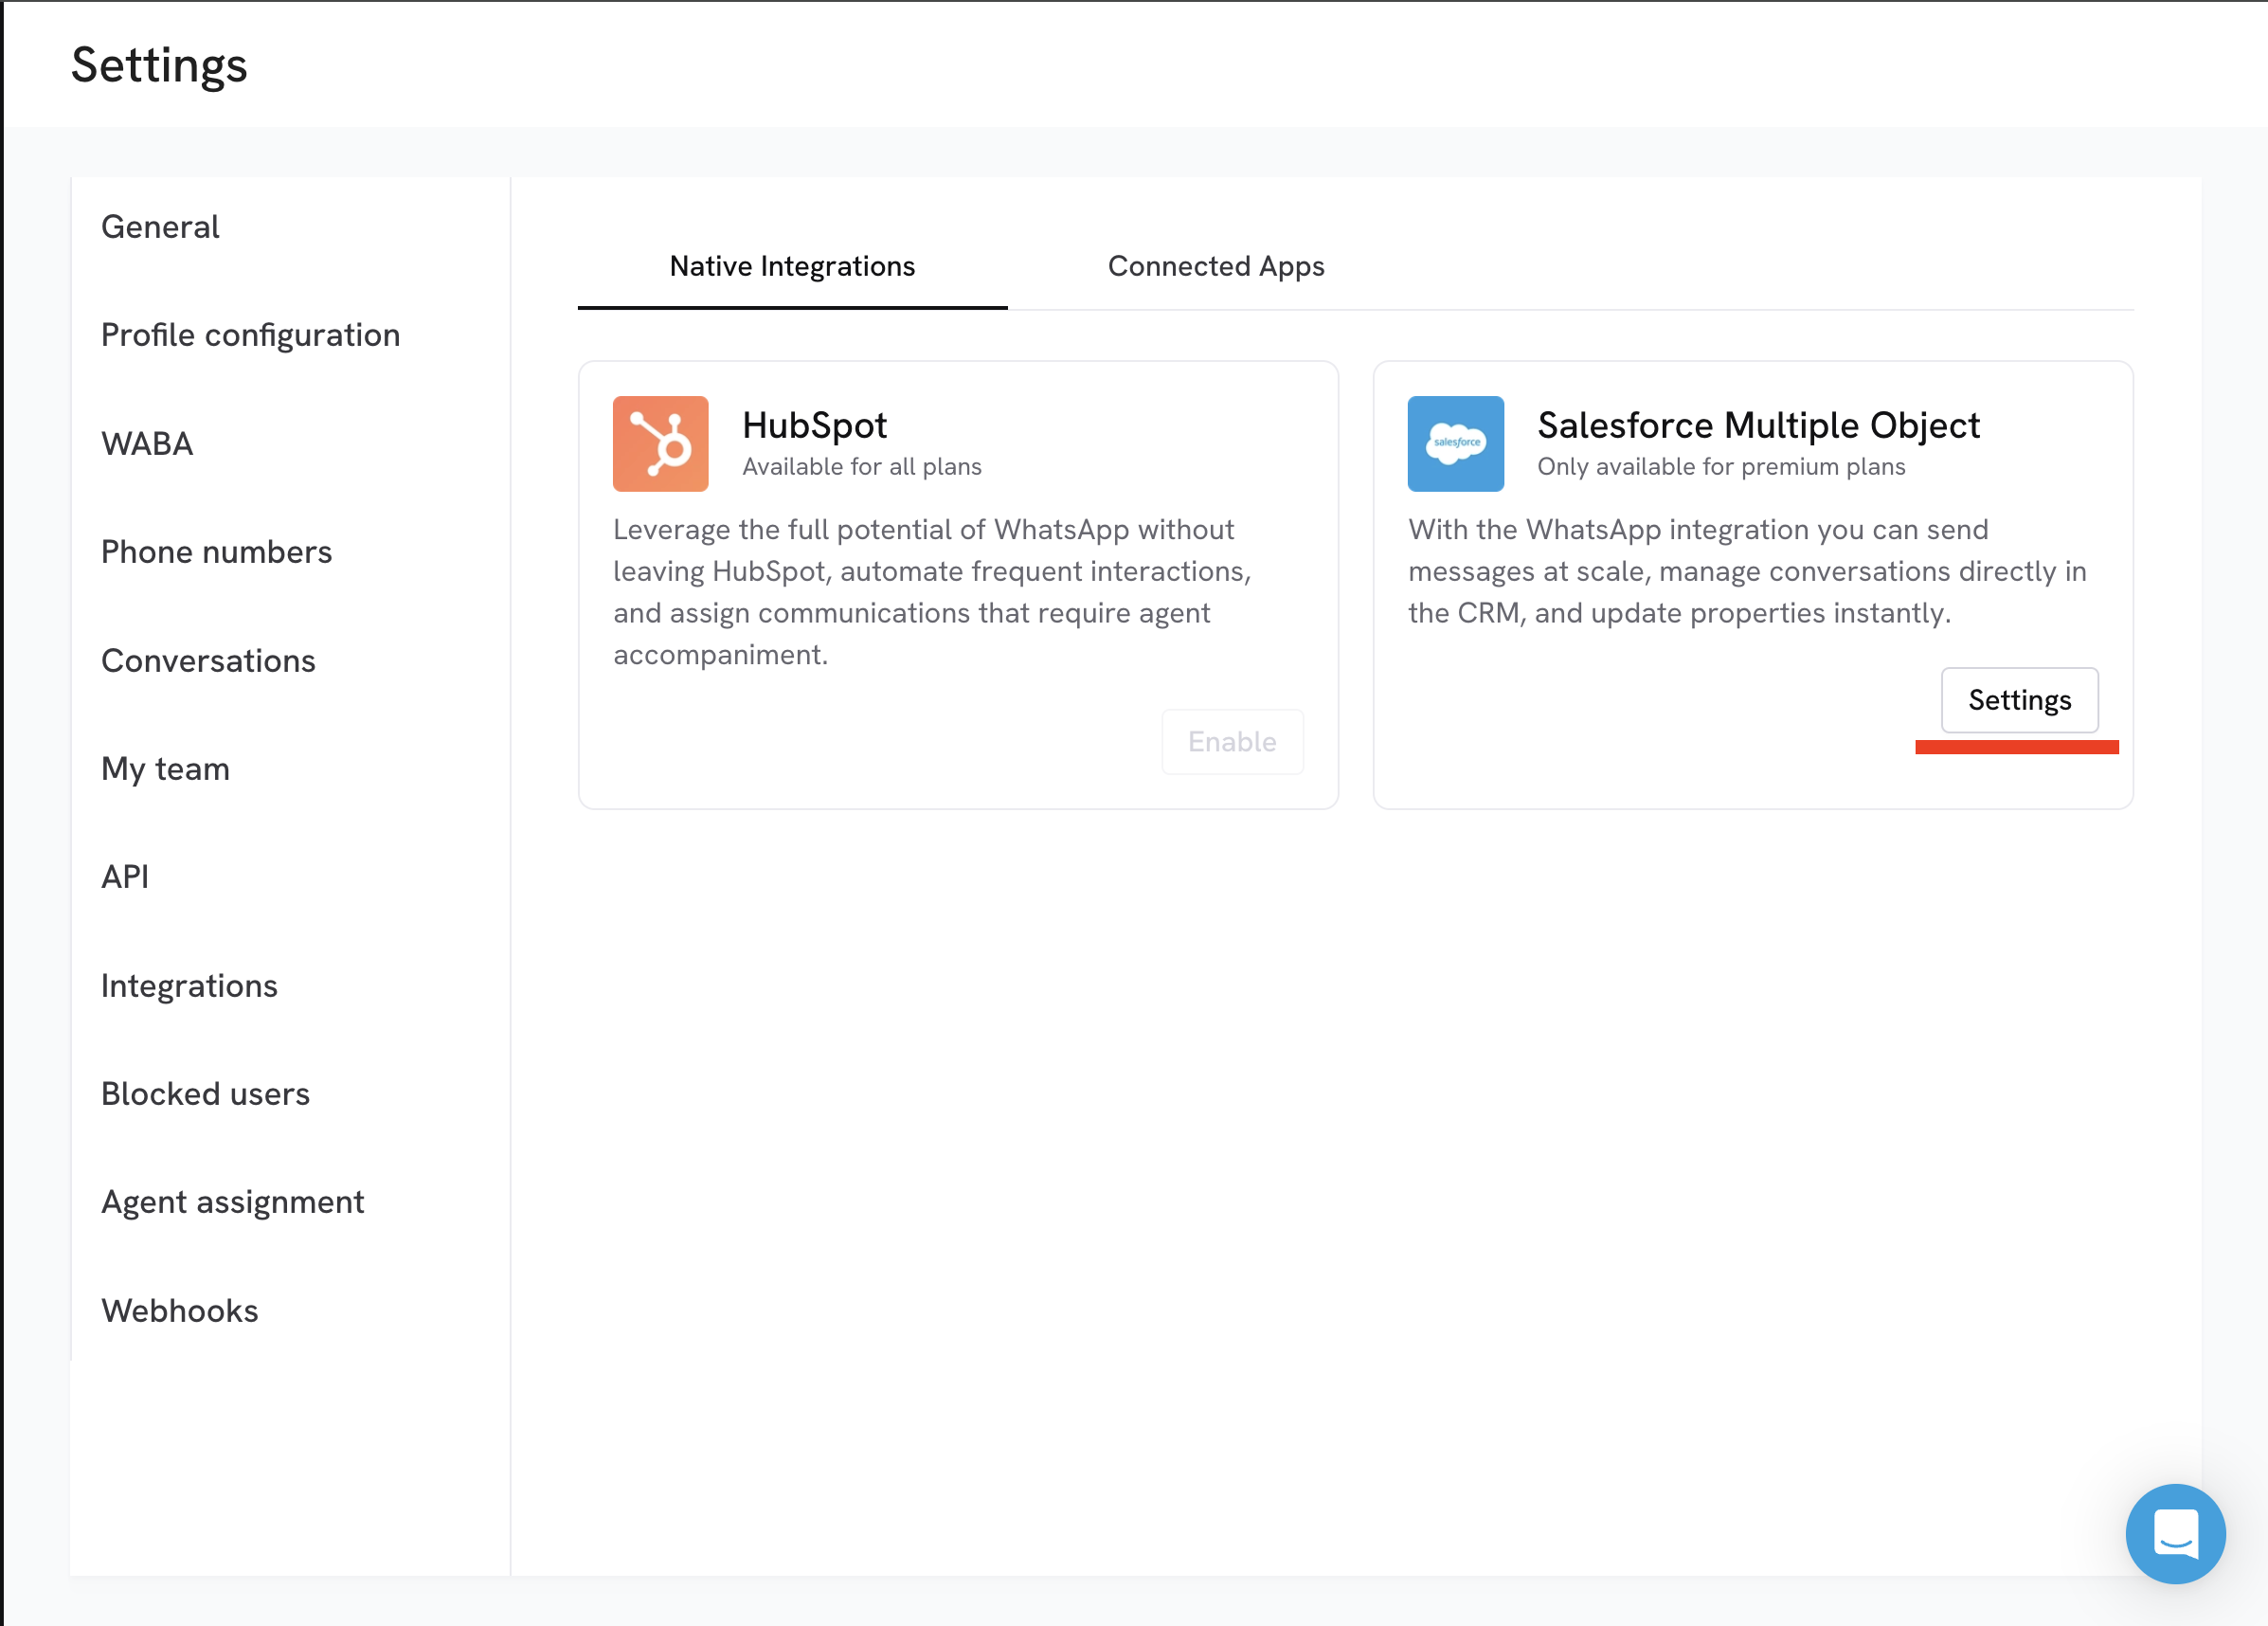Open the My team section
The image size is (2268, 1626).
(165, 769)
